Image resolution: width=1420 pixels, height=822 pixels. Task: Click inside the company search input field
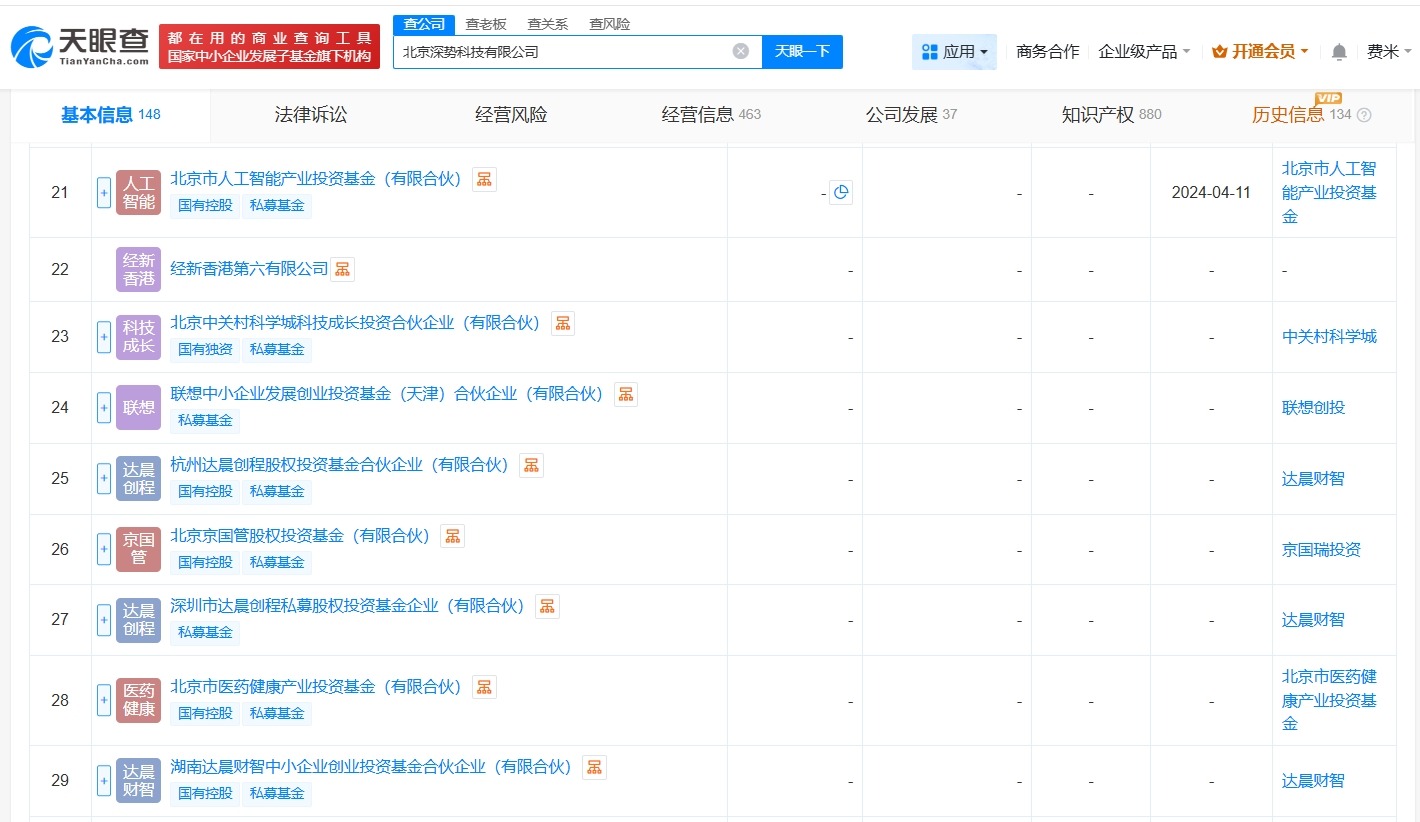(x=560, y=51)
